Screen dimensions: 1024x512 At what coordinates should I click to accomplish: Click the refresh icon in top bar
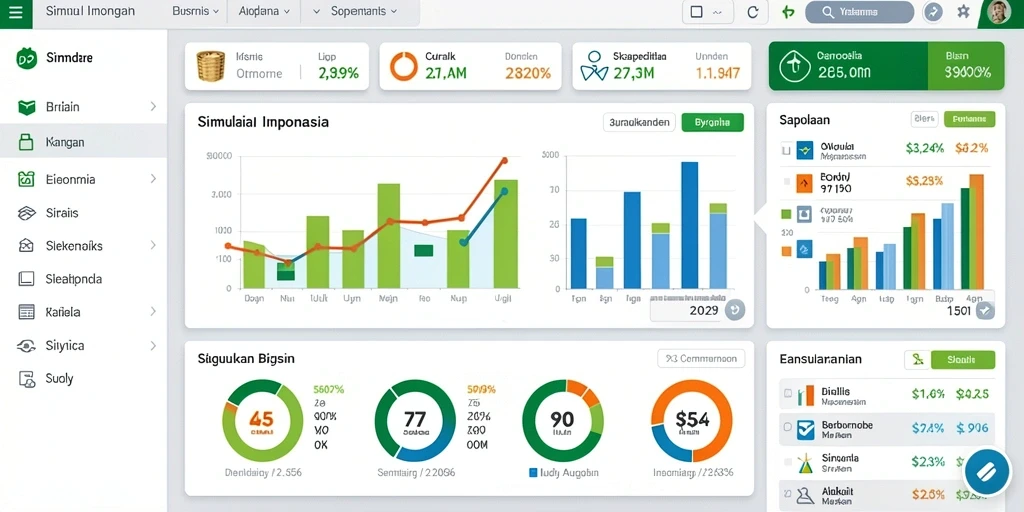point(752,12)
